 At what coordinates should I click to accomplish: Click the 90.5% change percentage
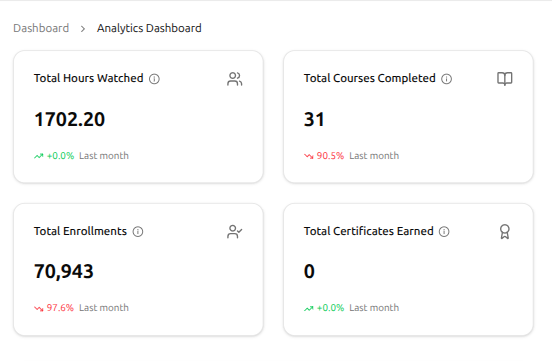coord(330,156)
